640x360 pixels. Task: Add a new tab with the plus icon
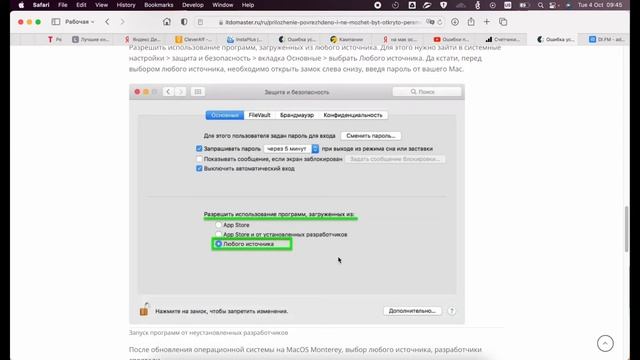click(x=487, y=22)
